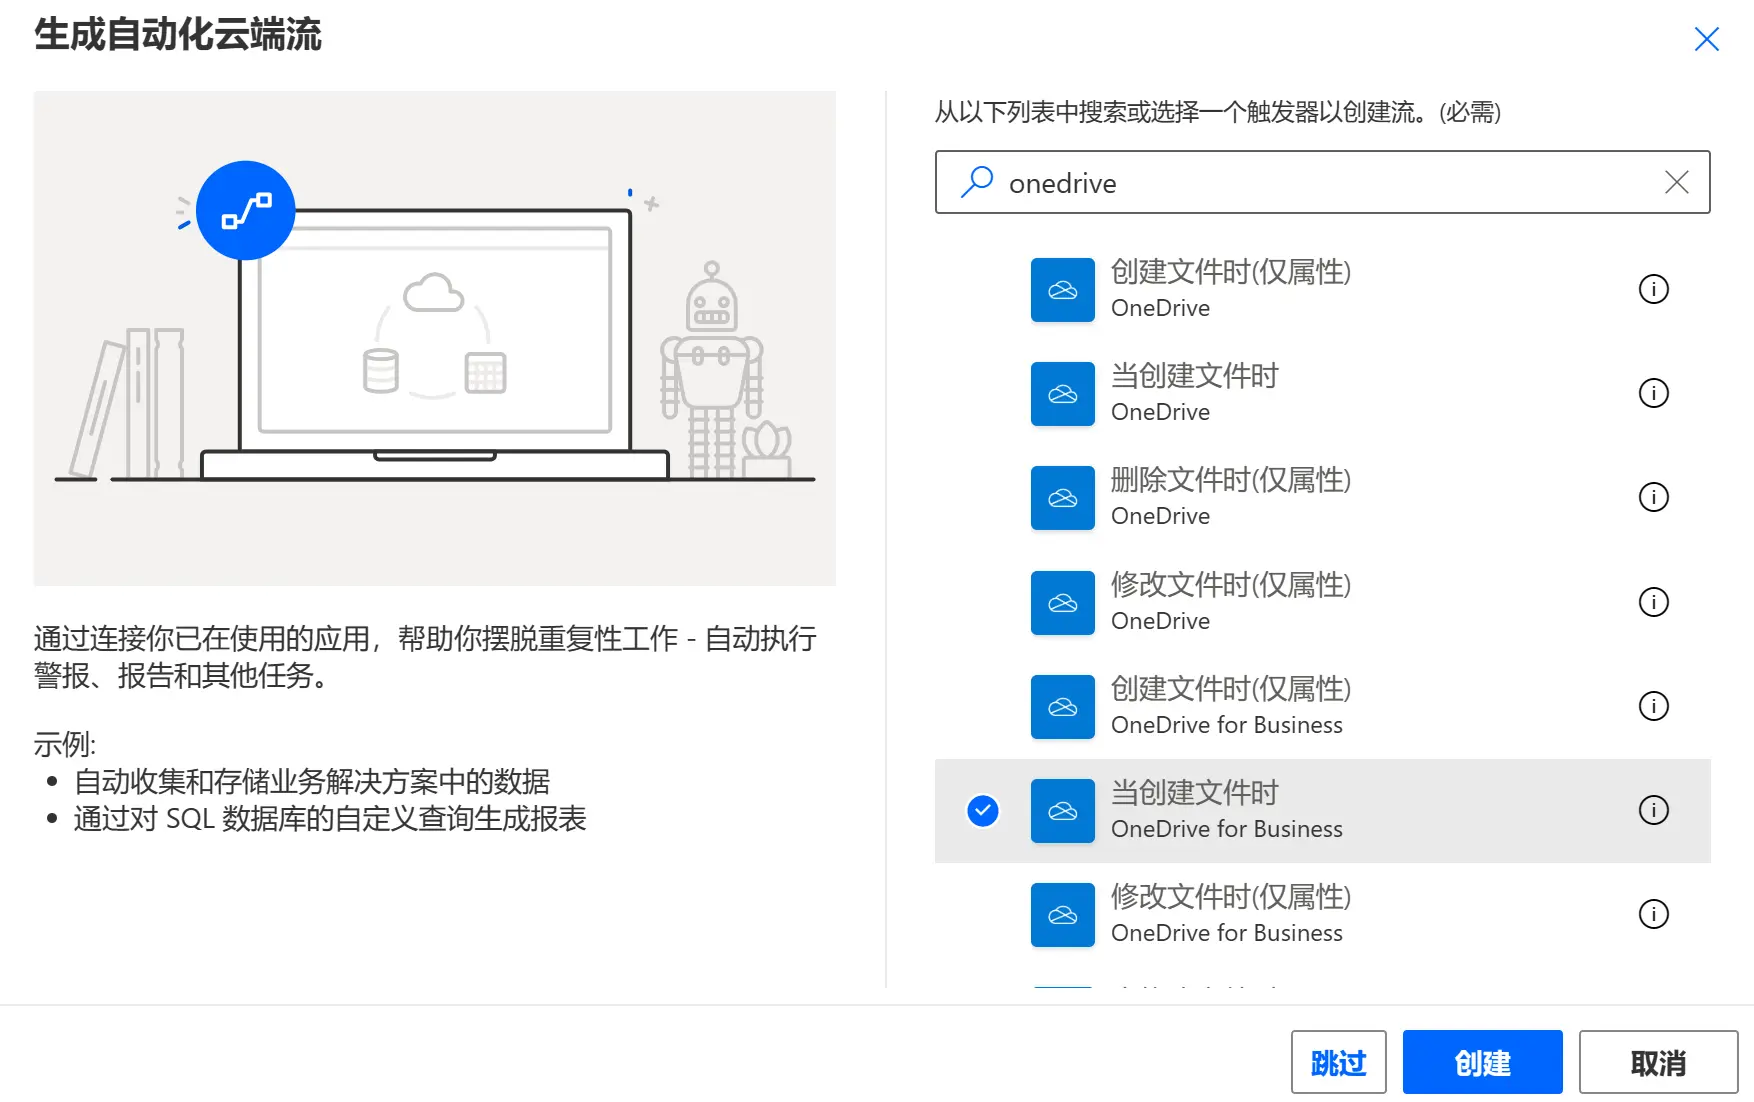This screenshot has width=1754, height=1102.
Task: Click icon for 创建文件时(仅属性) OneDrive for Business
Action: point(1063,707)
